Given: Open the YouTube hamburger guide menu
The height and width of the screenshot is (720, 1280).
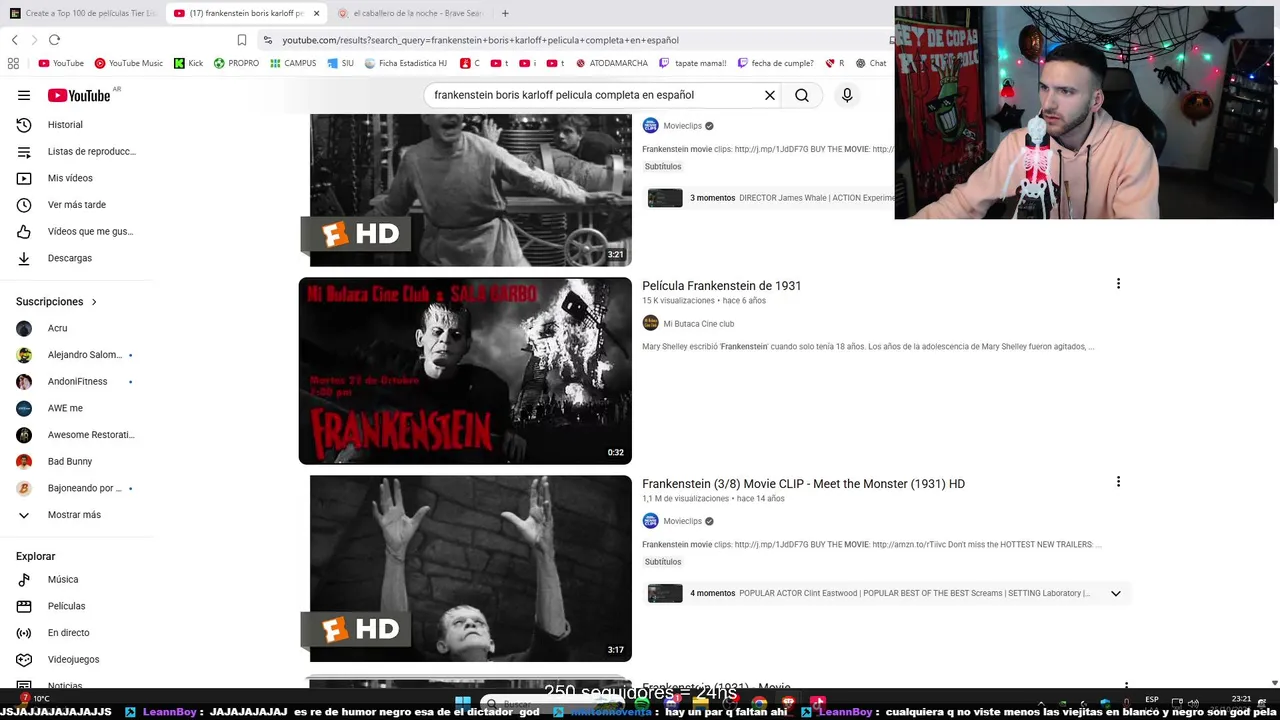Looking at the screenshot, I should click(x=24, y=95).
